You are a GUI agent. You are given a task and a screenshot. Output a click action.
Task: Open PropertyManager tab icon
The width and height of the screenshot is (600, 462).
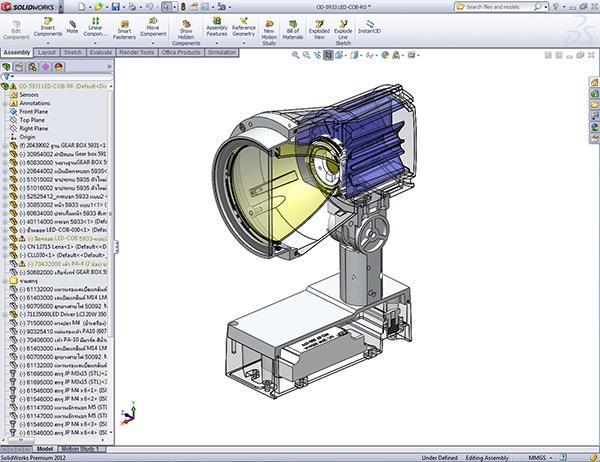pos(19,67)
